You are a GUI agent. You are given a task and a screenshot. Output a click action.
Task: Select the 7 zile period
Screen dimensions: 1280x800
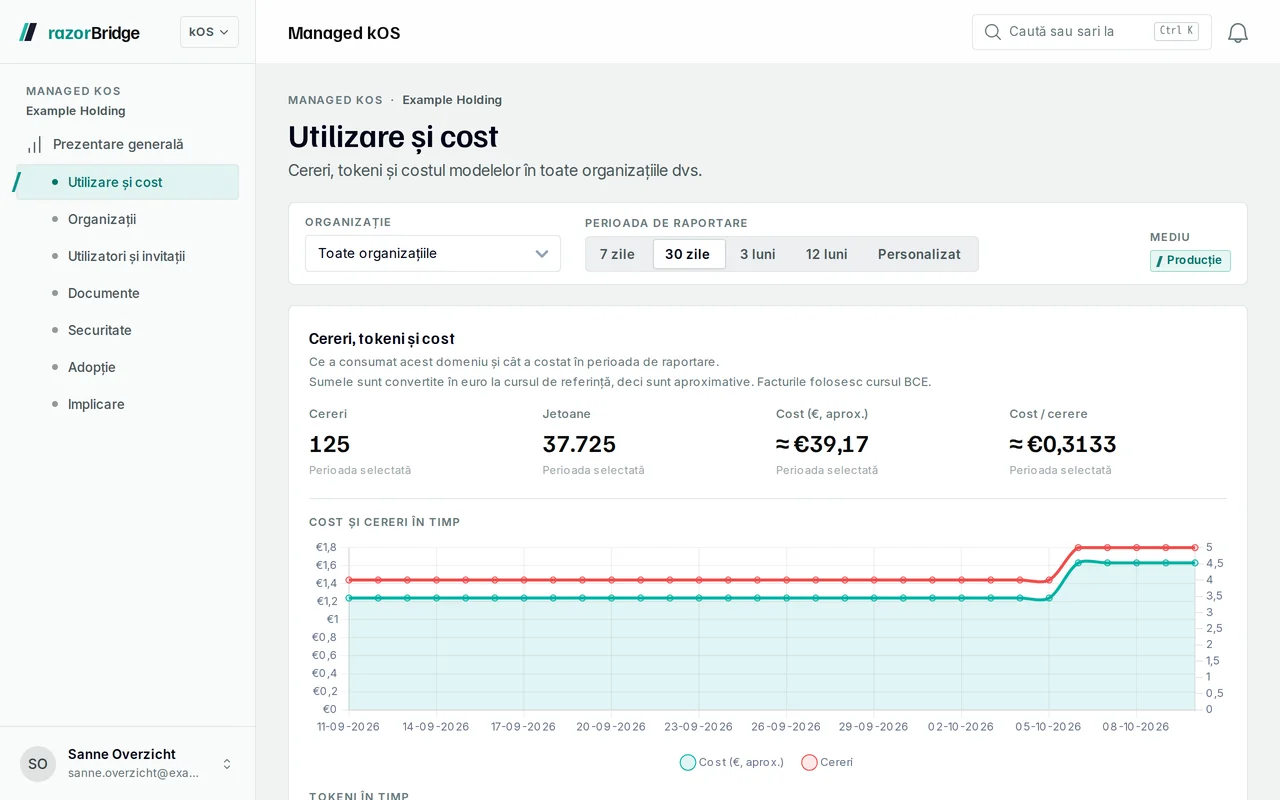click(x=617, y=254)
